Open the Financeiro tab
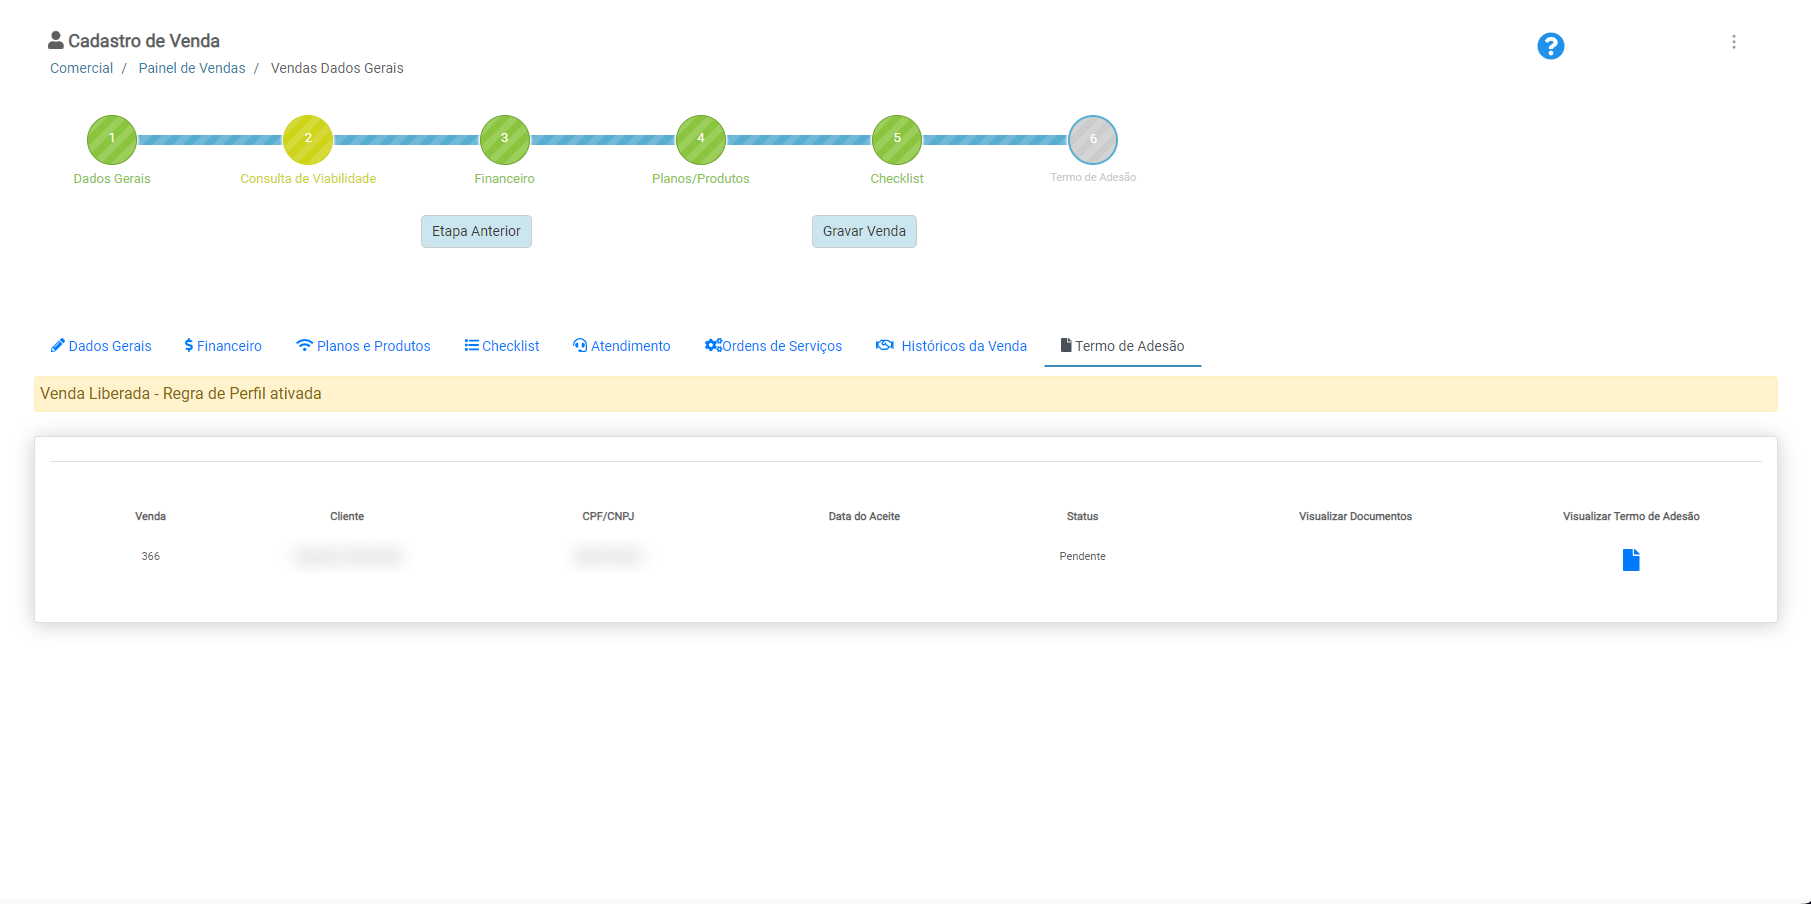This screenshot has width=1811, height=904. coord(223,346)
